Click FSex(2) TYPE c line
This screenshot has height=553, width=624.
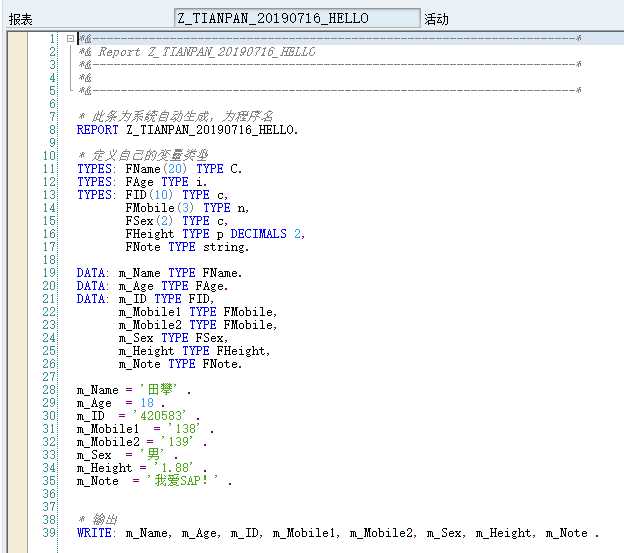(x=177, y=221)
